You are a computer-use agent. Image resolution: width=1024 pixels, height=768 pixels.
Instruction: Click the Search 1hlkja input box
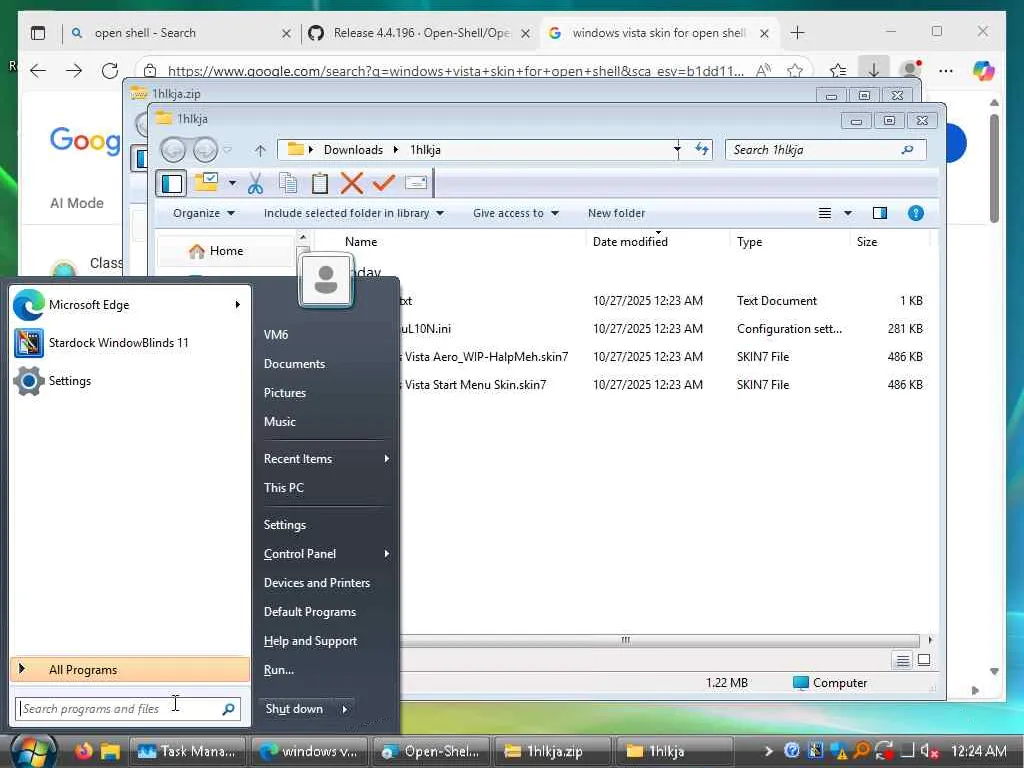pos(825,150)
